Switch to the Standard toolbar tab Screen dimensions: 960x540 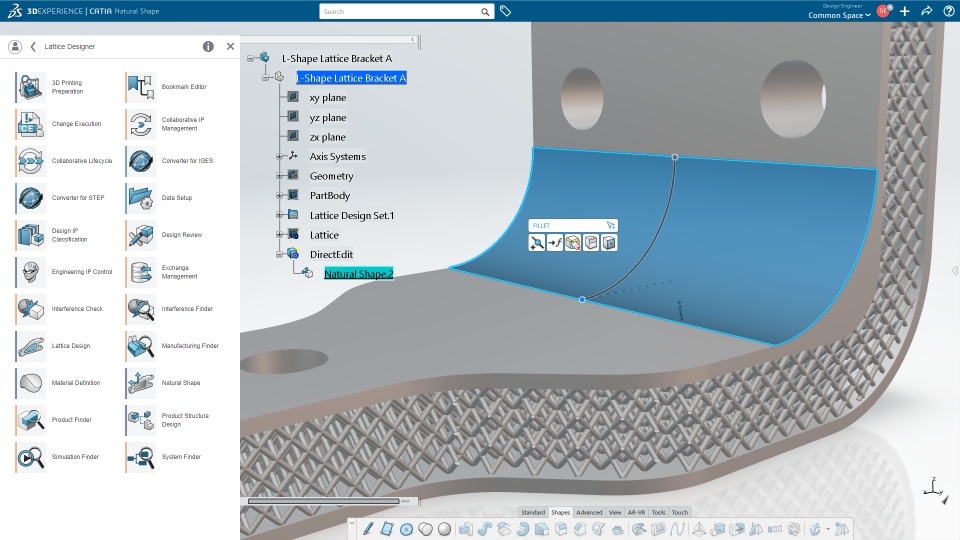coord(533,512)
